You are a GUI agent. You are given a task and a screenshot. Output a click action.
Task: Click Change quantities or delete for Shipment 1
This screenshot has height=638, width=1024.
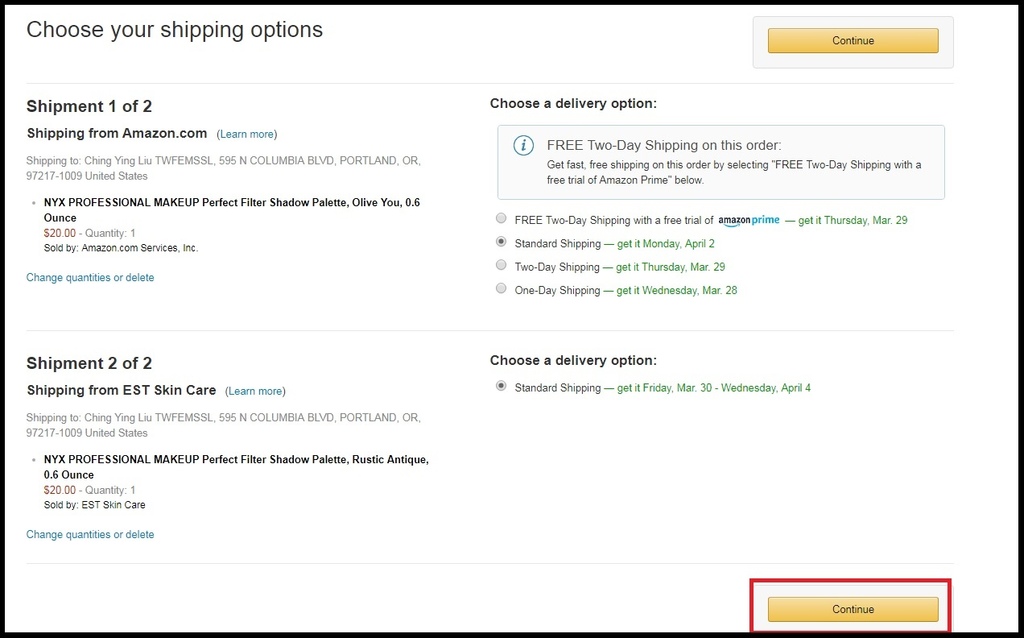[x=90, y=278]
